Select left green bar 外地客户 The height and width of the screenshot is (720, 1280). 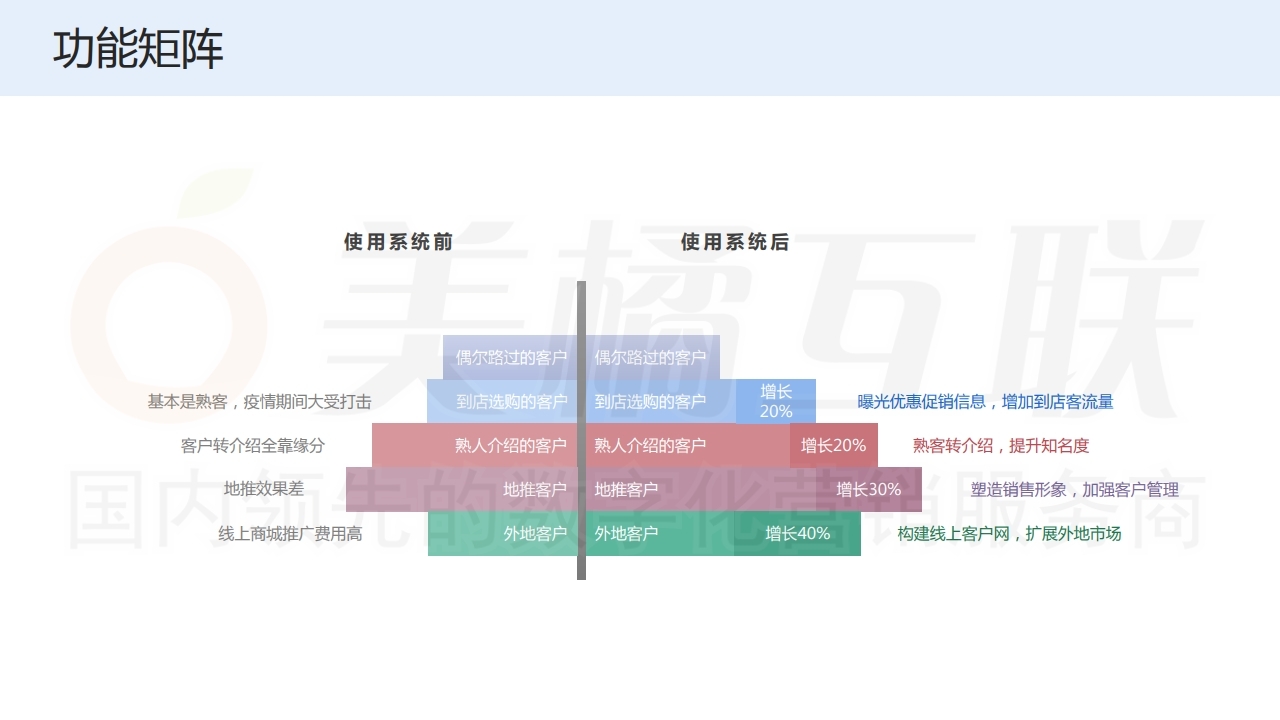coord(502,533)
